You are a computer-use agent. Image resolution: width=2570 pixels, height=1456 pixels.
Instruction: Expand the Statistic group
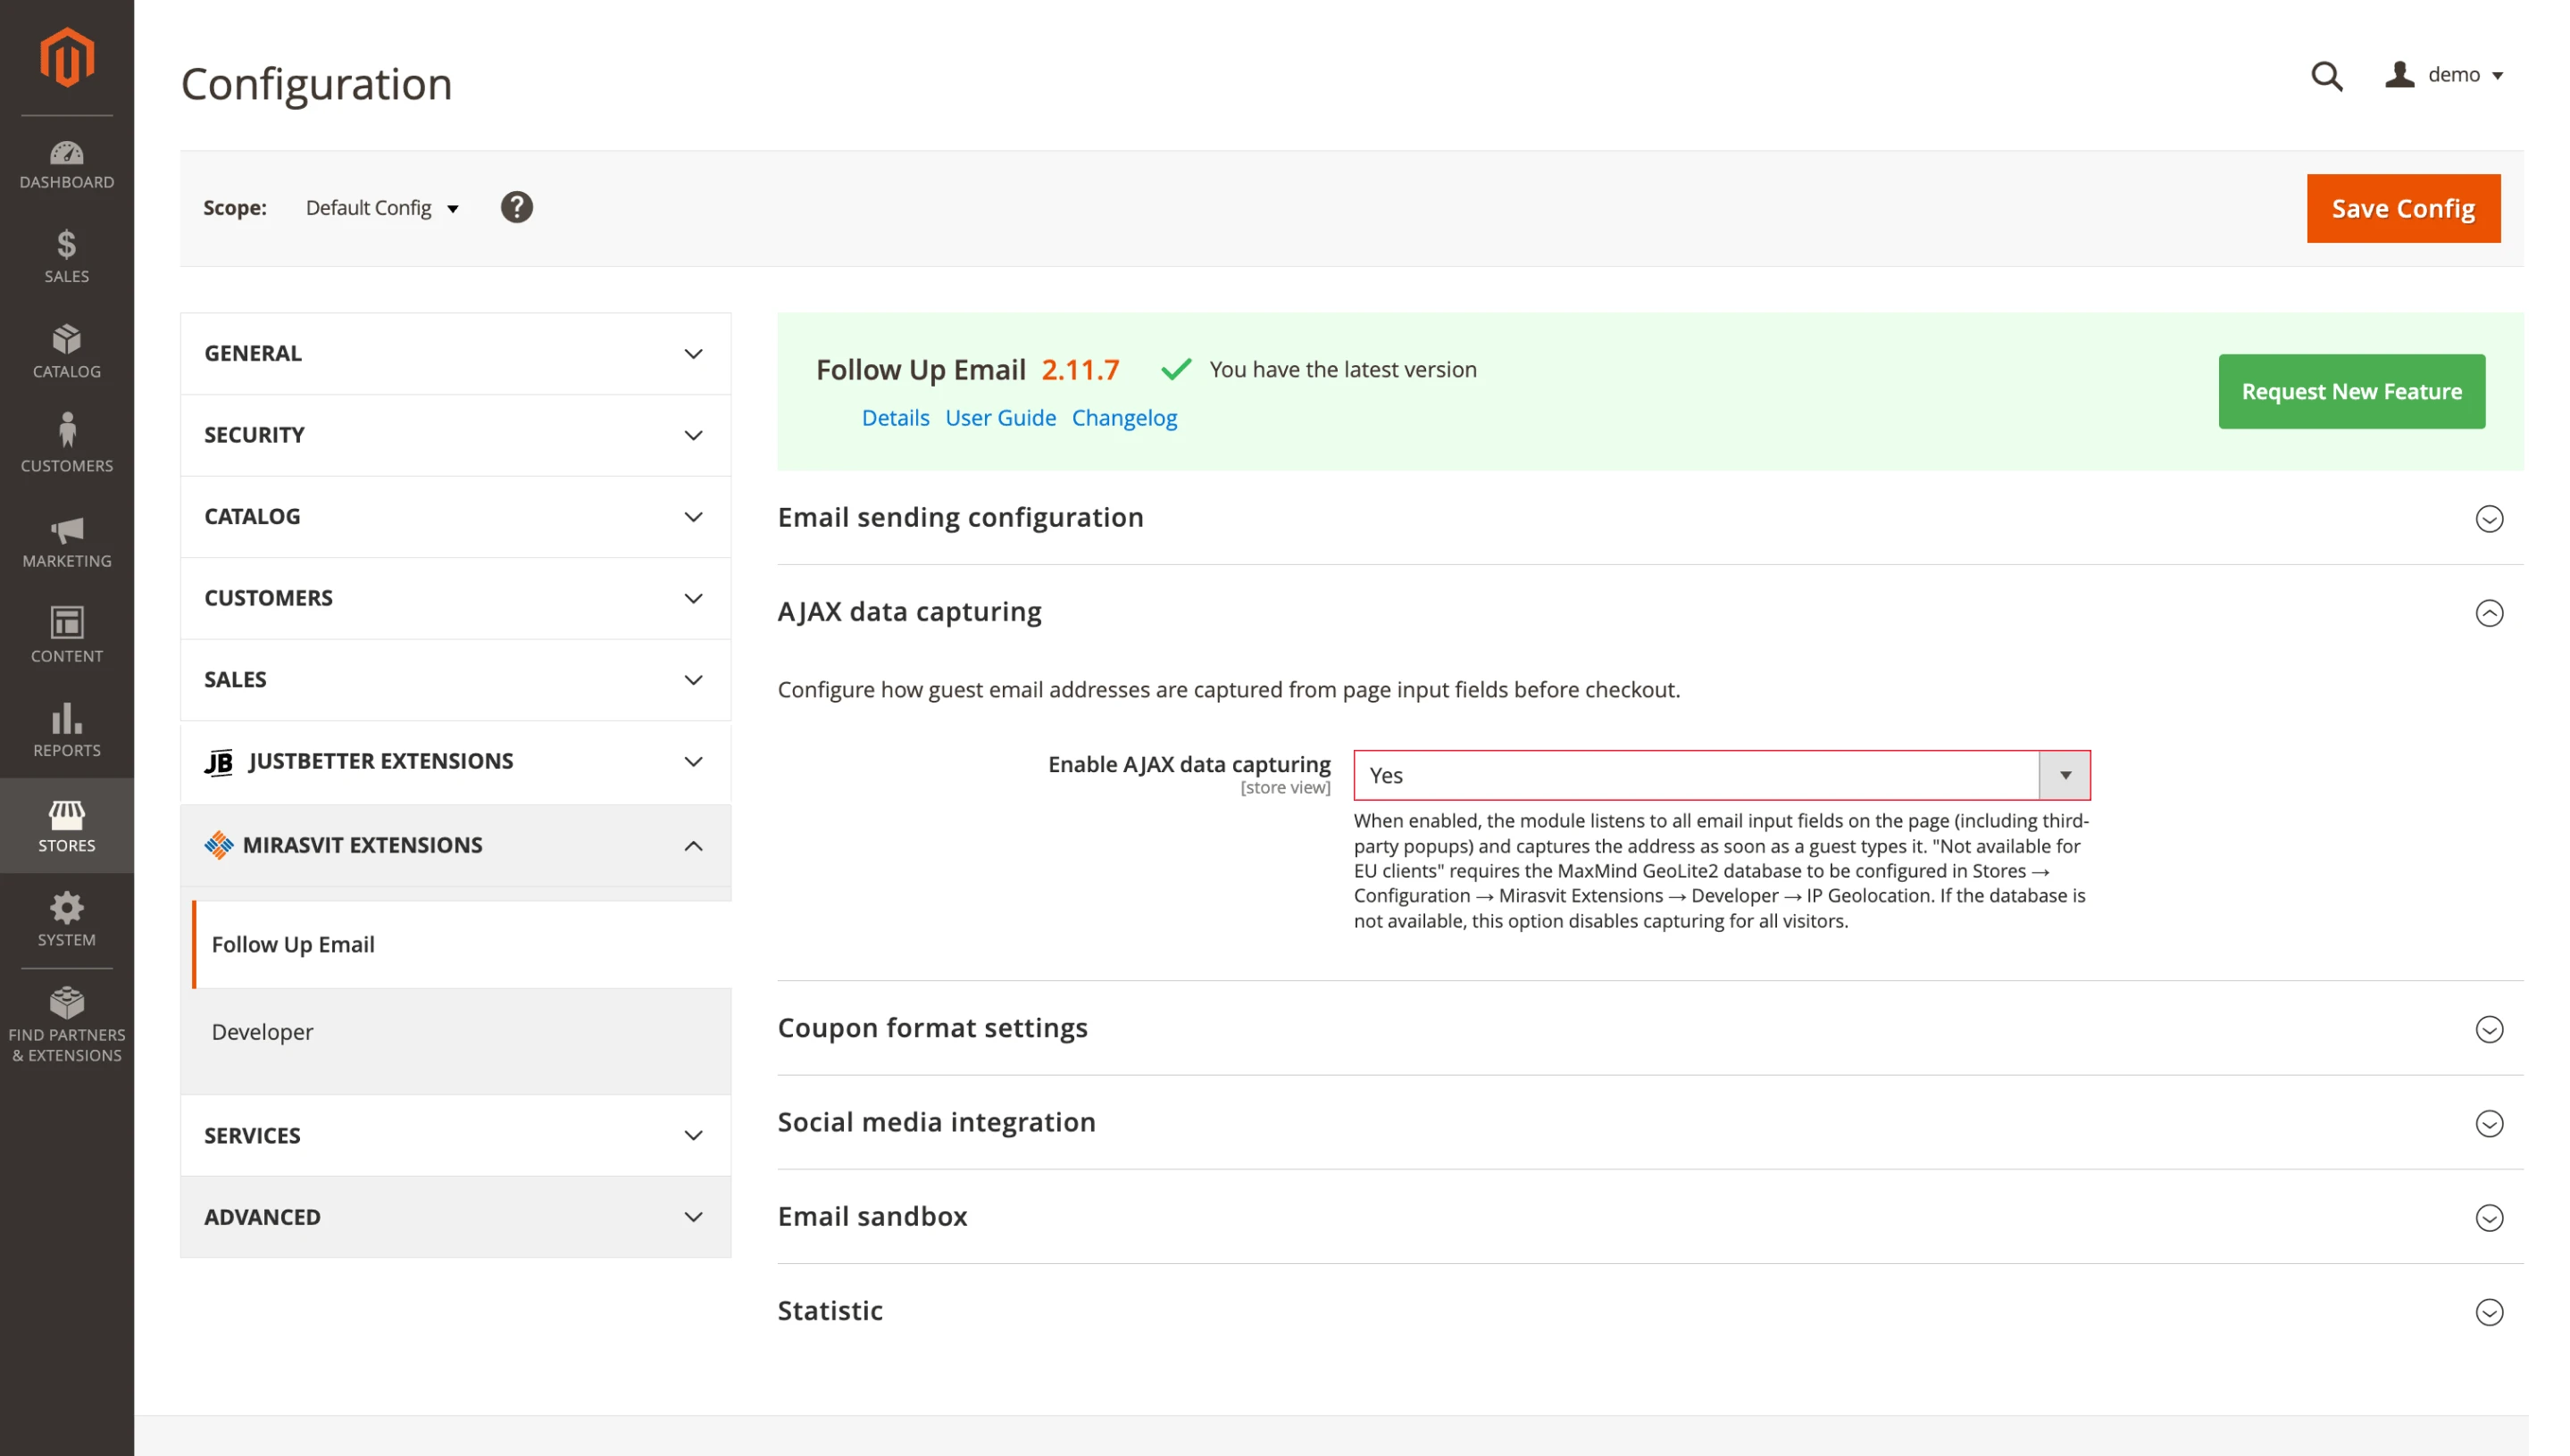(x=1650, y=1311)
